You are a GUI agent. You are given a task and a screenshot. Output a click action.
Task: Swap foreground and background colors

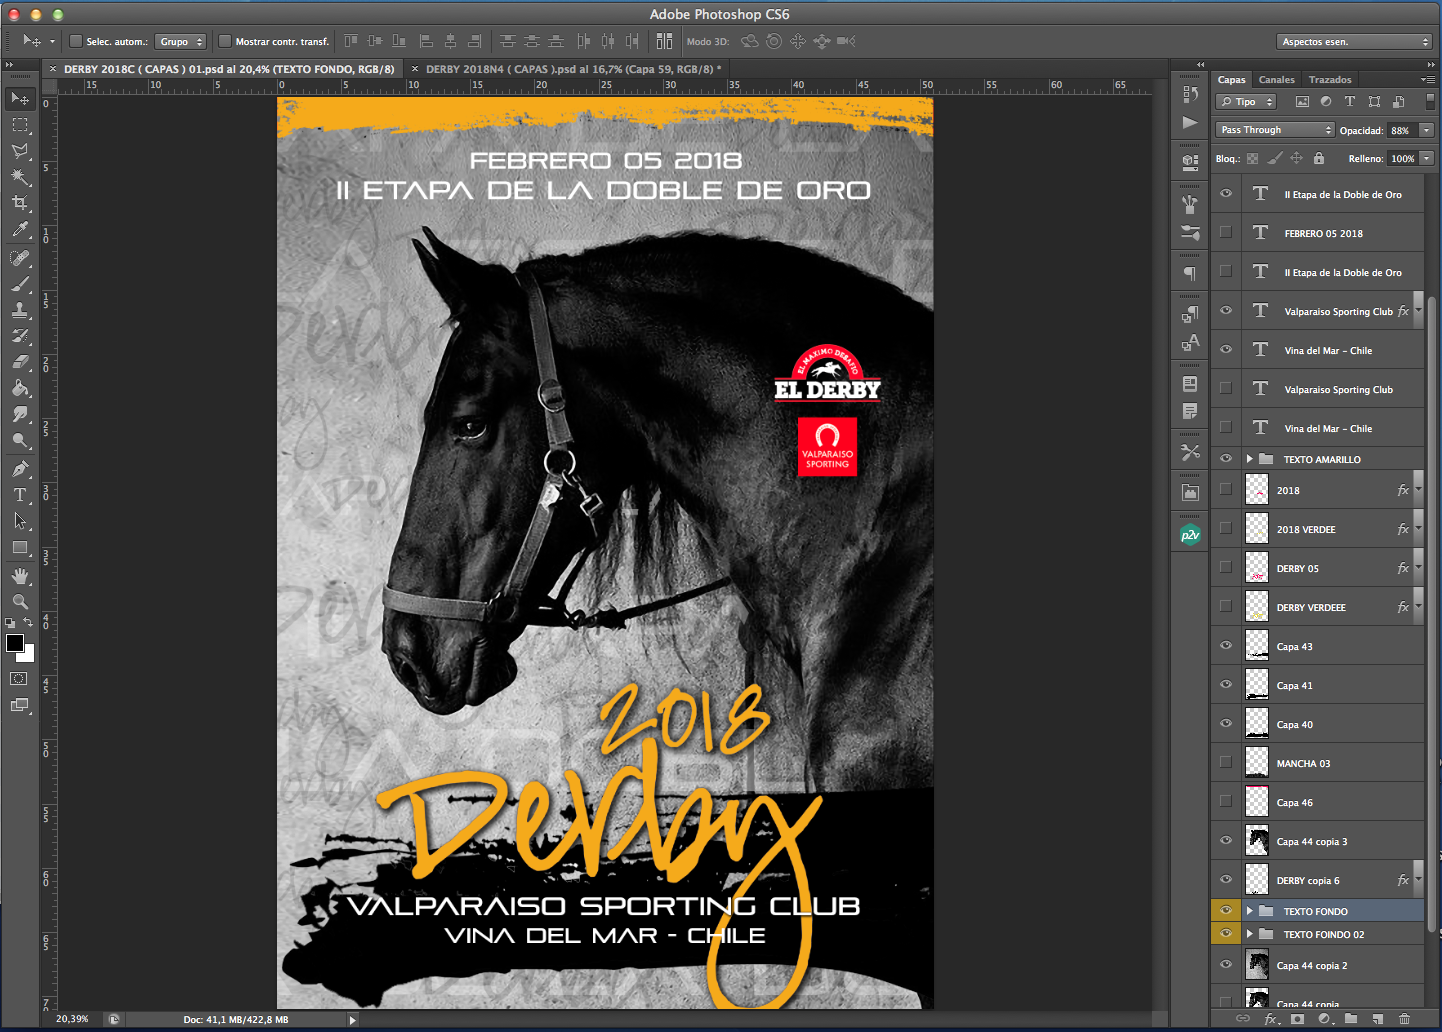click(x=28, y=623)
